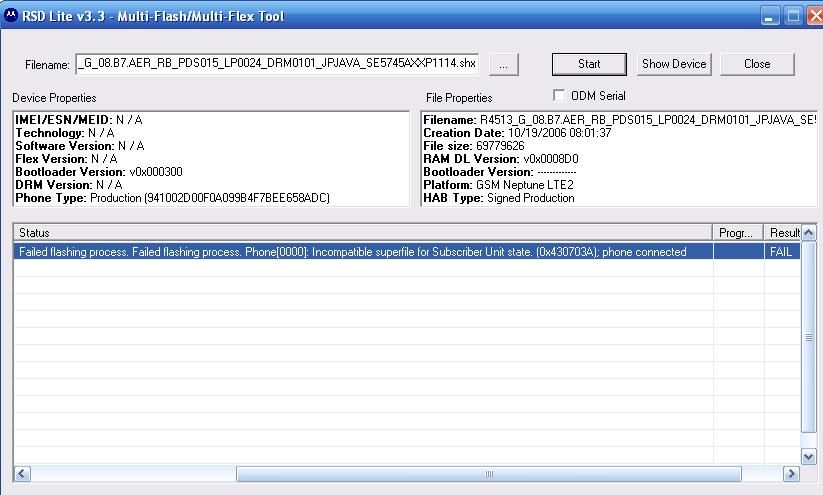Click the vertical scrollbar thumb
Screen dimensions: 823x495
click(809, 336)
